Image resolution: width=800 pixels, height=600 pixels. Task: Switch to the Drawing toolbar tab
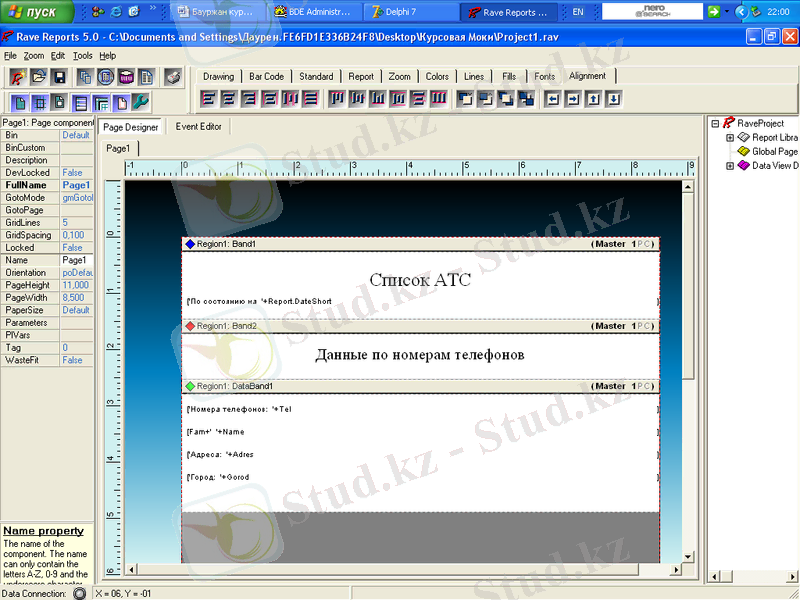coord(218,77)
